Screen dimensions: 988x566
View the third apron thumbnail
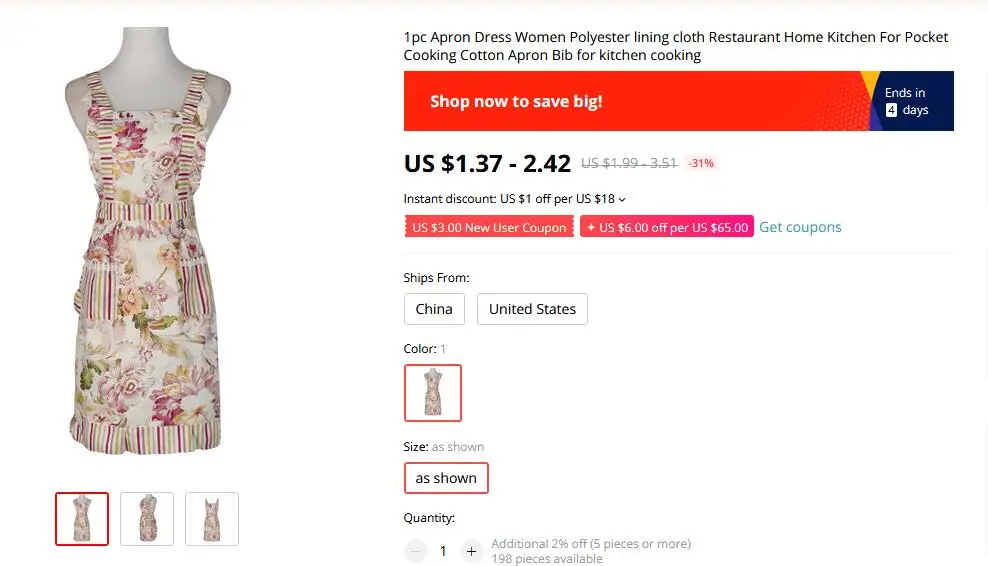pos(212,519)
